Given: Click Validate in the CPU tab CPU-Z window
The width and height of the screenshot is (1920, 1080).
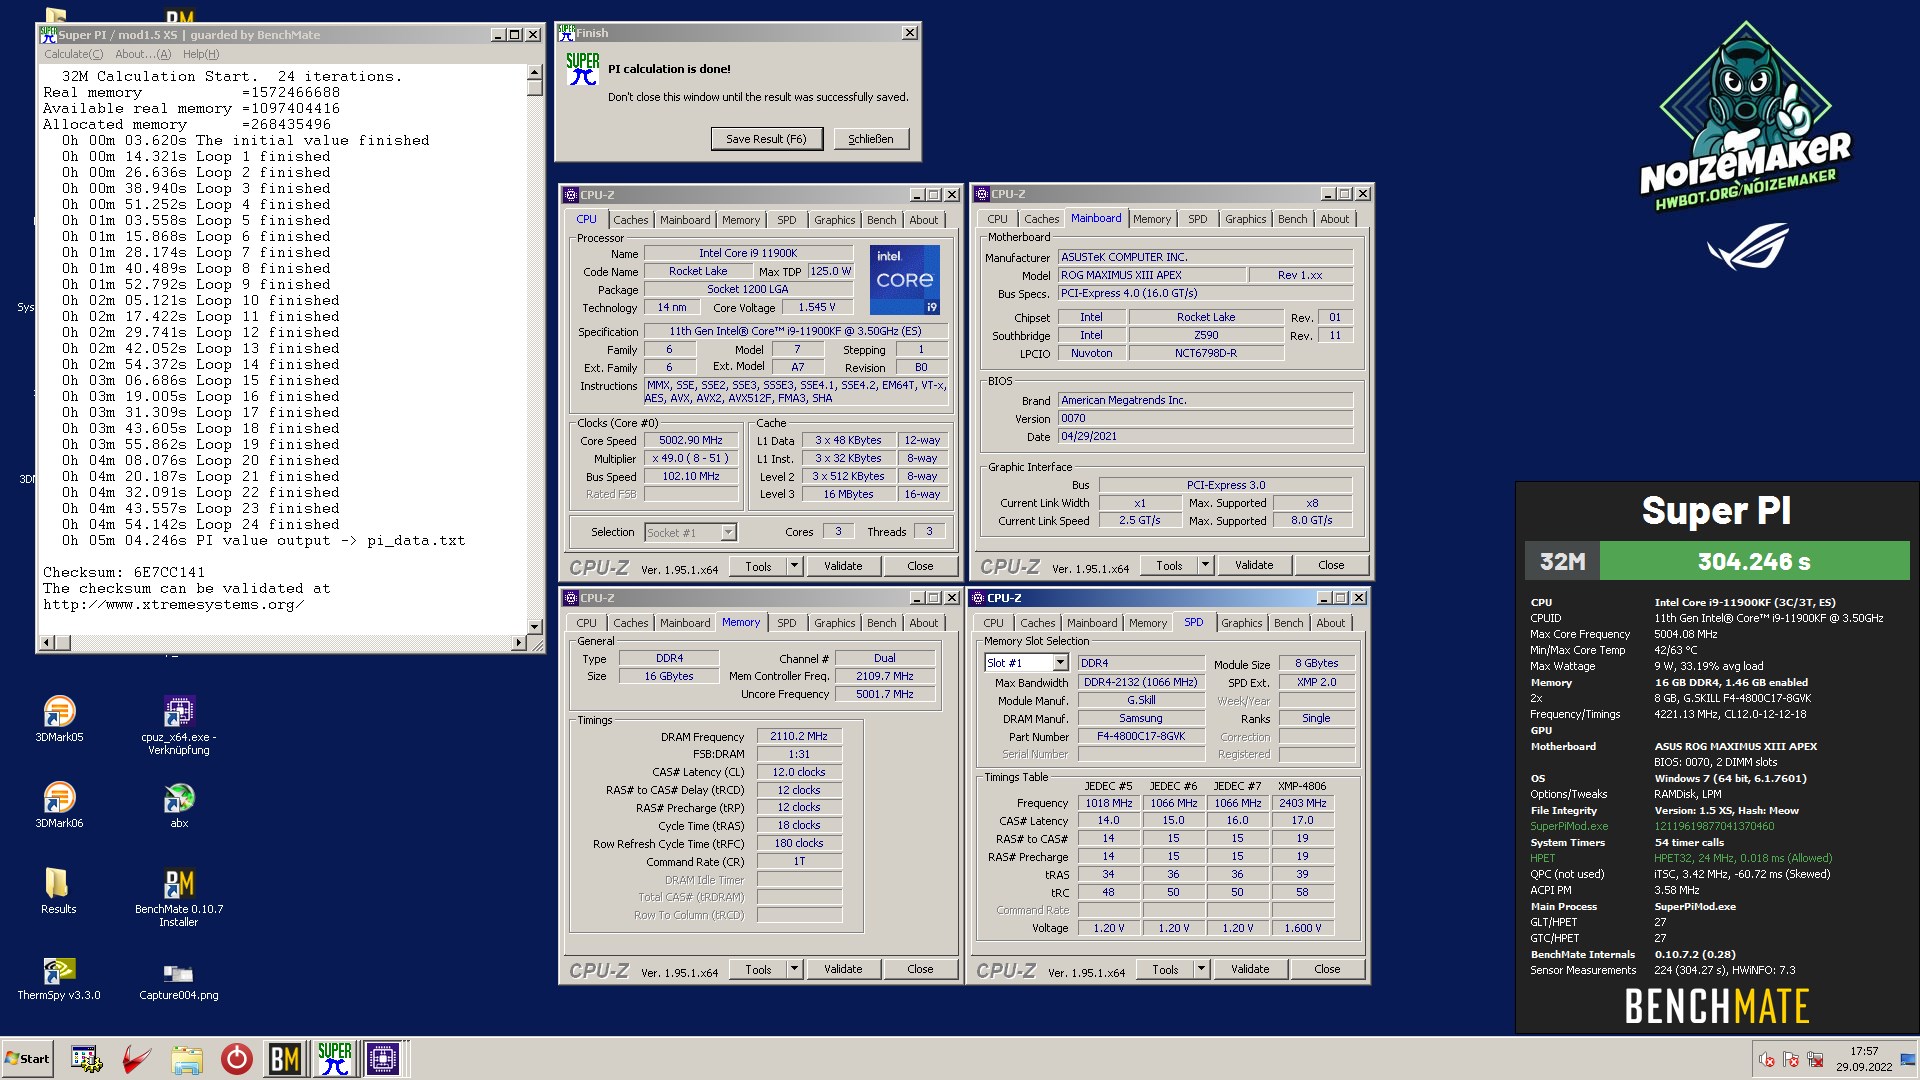Looking at the screenshot, I should 843,566.
